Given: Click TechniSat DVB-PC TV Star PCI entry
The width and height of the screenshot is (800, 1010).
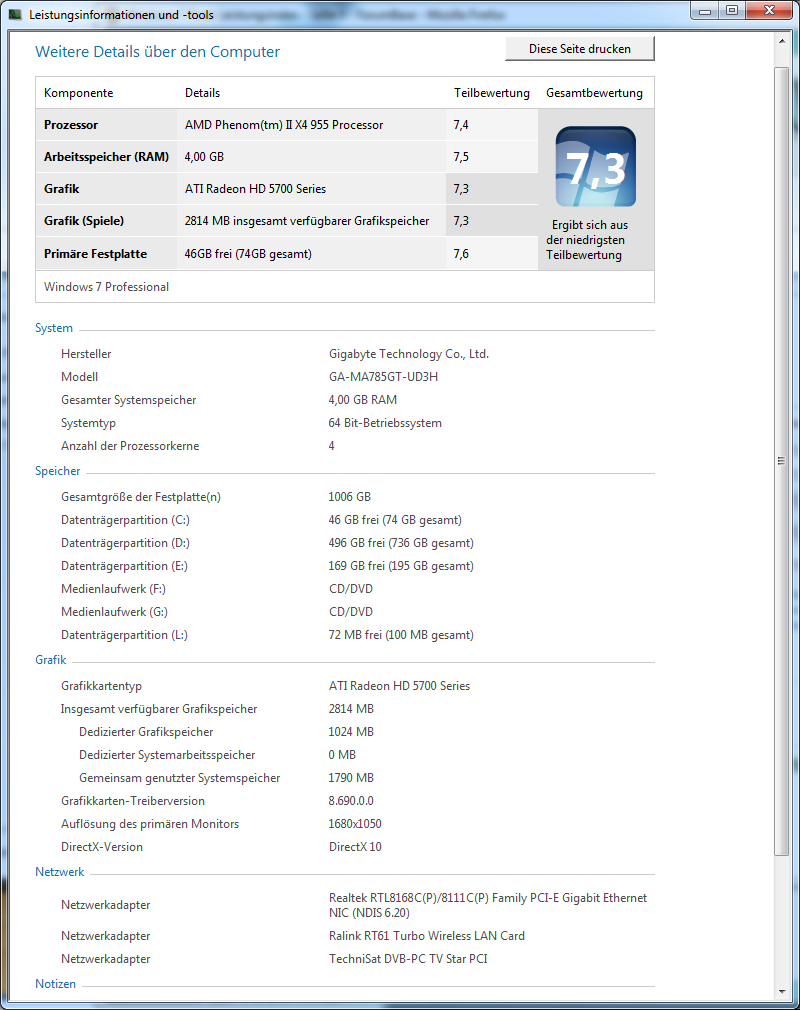Looking at the screenshot, I should [x=408, y=958].
